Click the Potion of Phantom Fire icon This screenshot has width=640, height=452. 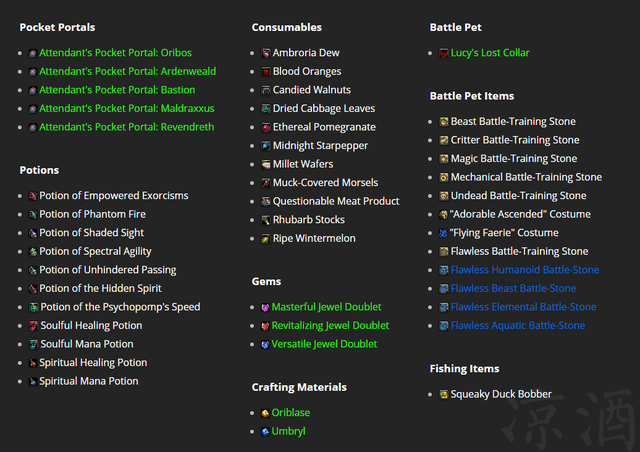tap(33, 215)
